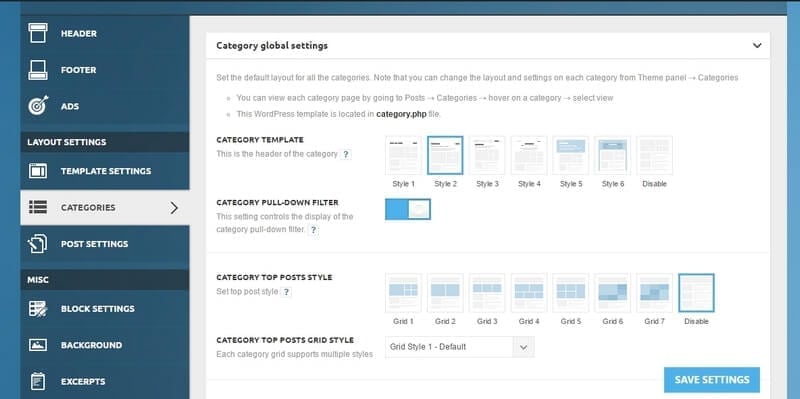Screen dimensions: 800x399
Task: Click the Template Settings icon
Action: pyautogui.click(x=38, y=171)
